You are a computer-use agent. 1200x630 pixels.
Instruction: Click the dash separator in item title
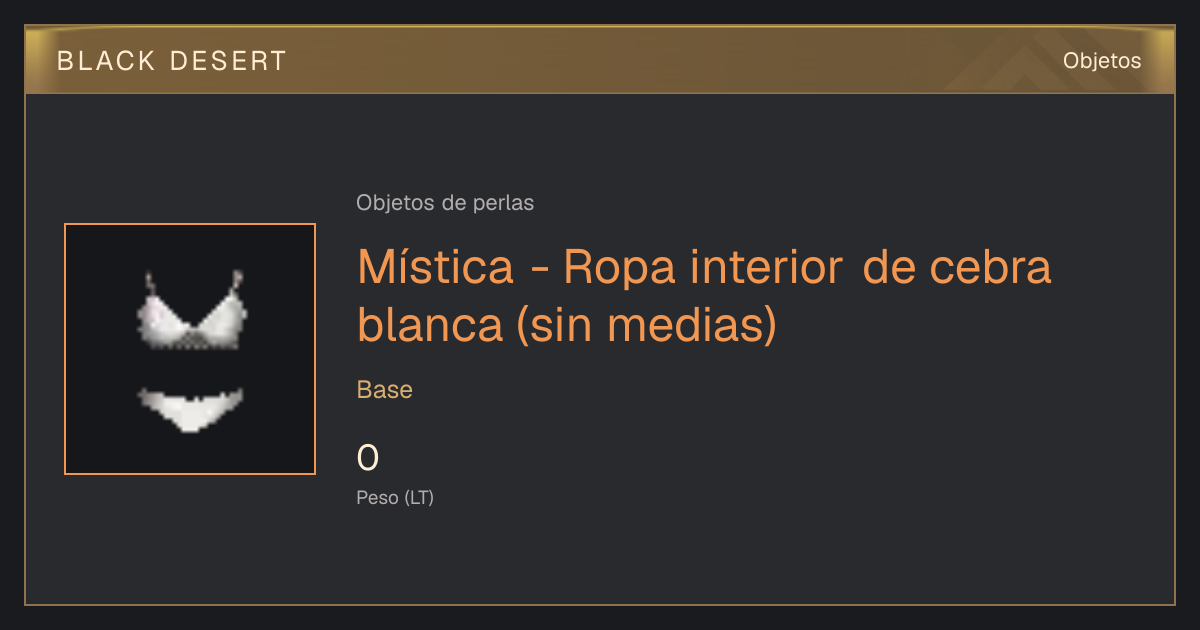coord(540,270)
